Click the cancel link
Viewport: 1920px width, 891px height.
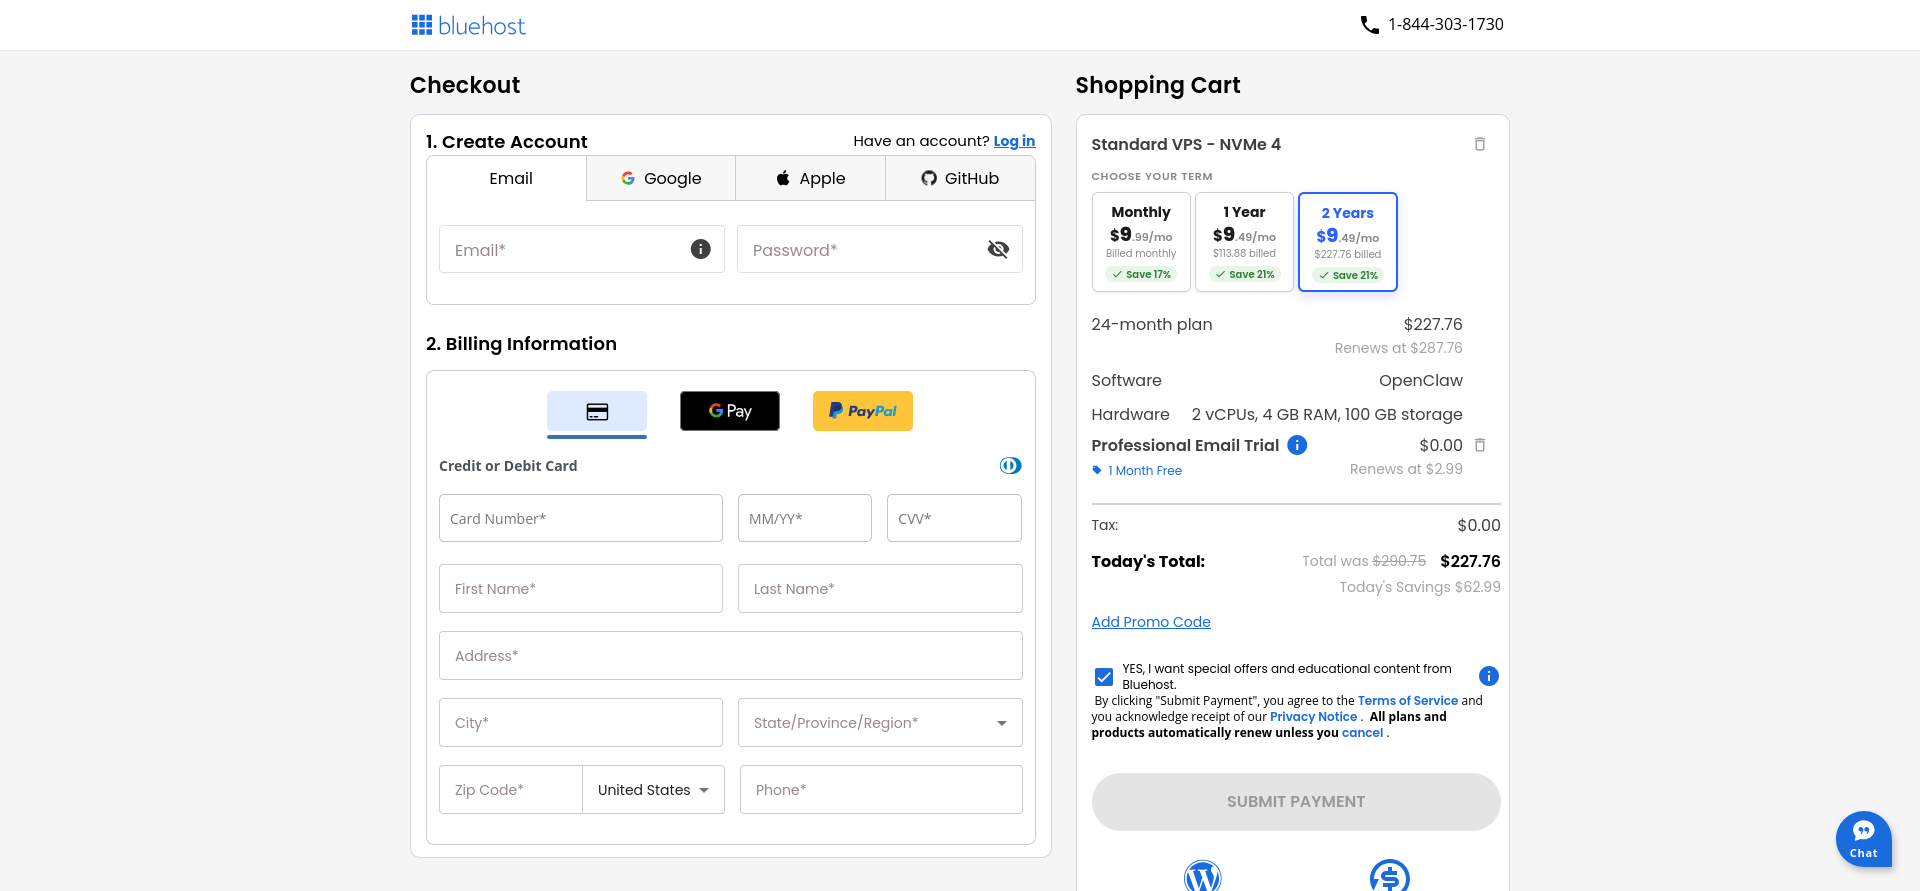click(x=1362, y=733)
